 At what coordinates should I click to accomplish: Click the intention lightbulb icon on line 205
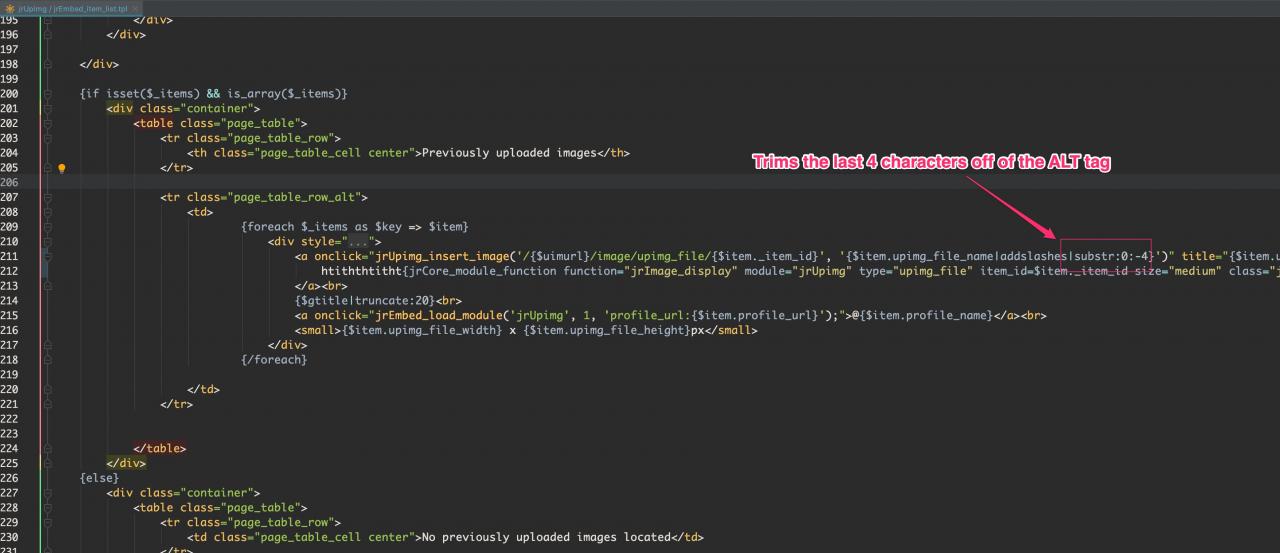pos(62,168)
